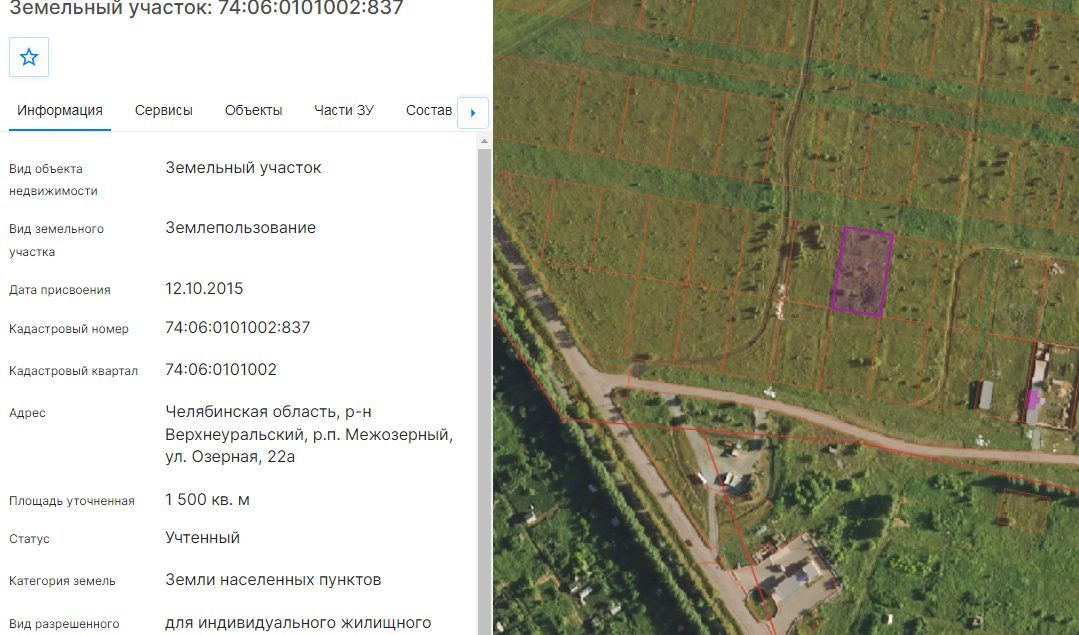This screenshot has height=635, width=1079.
Task: Click the panel title Земельный участок: 74:06:0101002:837
Action: click(206, 8)
